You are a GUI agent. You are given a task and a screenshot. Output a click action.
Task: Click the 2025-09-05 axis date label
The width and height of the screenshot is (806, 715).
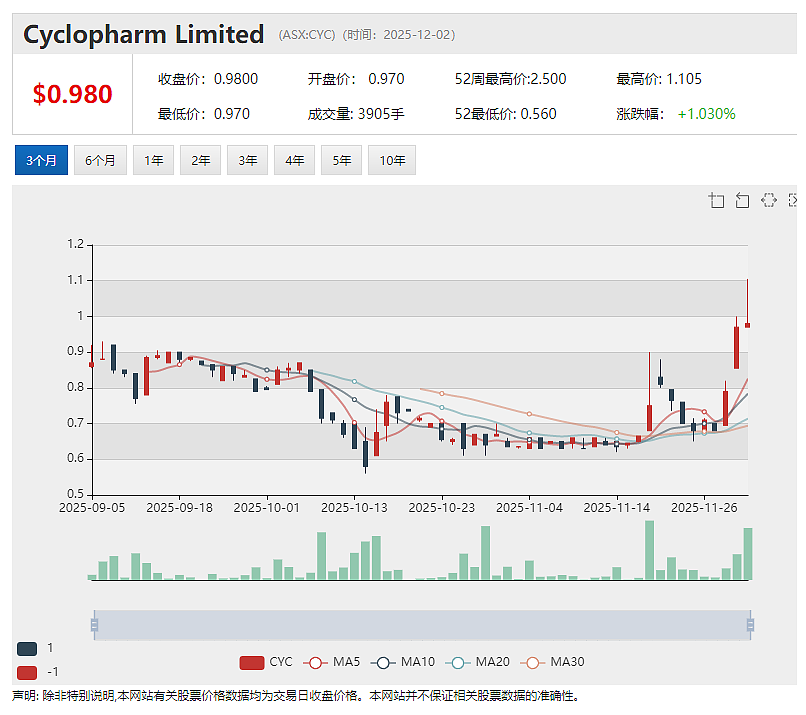pos(92,508)
